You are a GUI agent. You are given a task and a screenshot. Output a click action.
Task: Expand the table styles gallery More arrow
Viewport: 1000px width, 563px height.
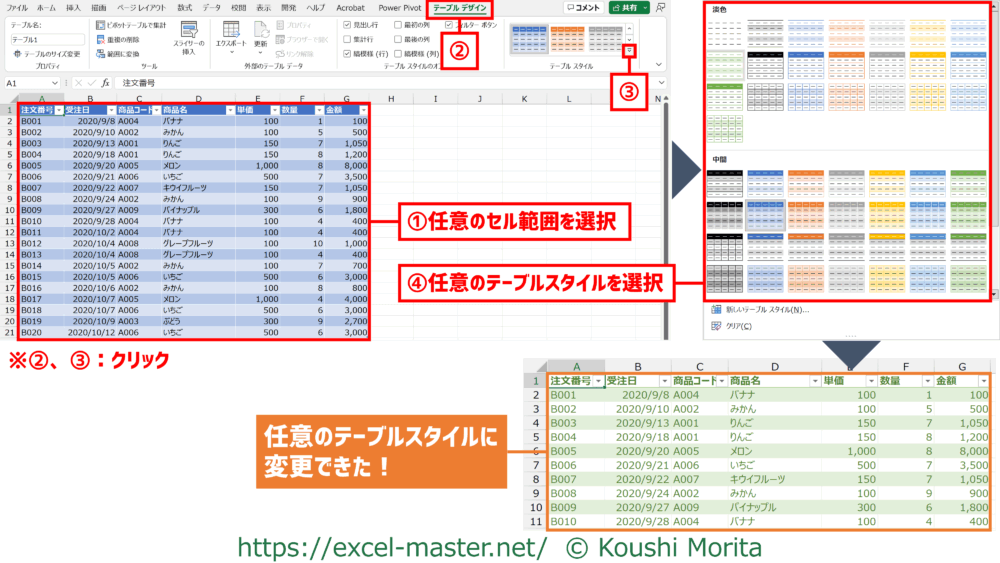click(629, 50)
